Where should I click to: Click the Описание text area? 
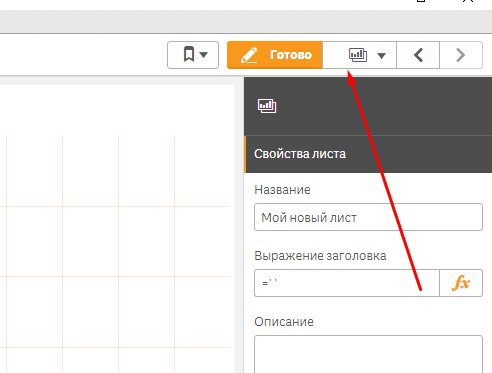click(x=368, y=354)
